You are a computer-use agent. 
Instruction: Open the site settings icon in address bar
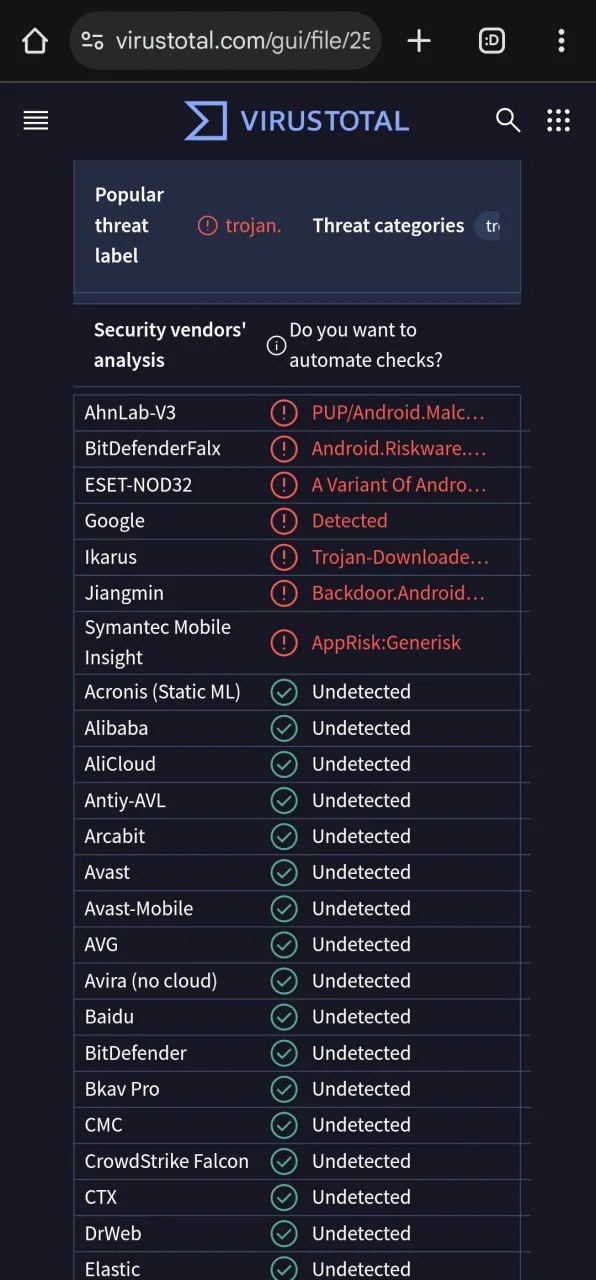point(93,41)
